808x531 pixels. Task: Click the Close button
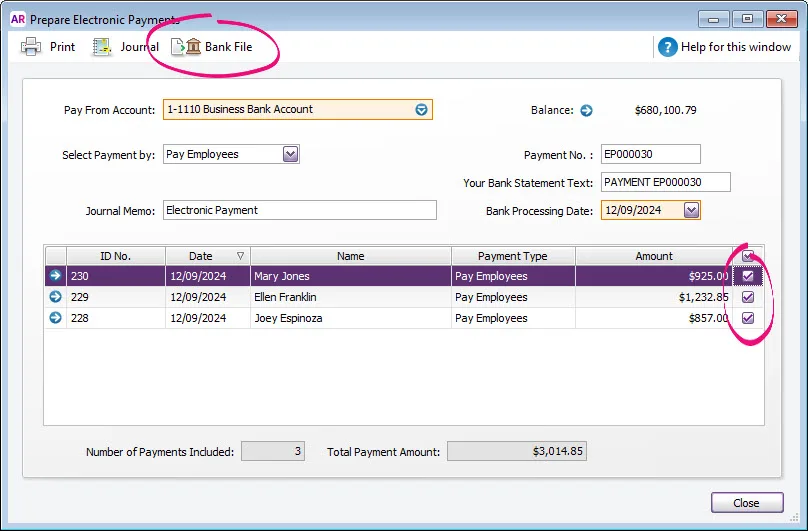[x=747, y=503]
